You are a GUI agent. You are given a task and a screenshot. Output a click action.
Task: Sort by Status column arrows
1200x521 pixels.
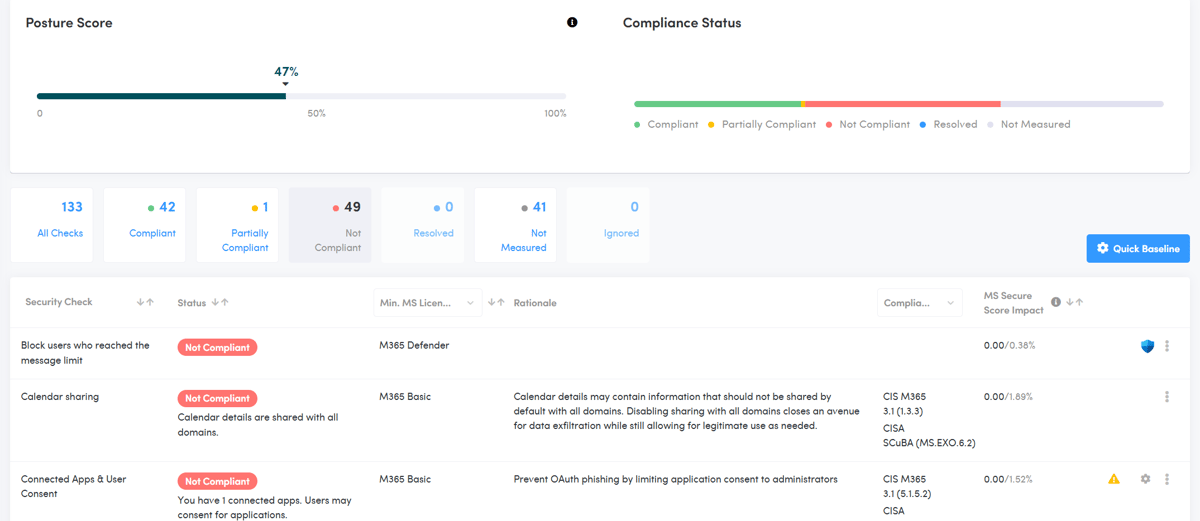221,302
